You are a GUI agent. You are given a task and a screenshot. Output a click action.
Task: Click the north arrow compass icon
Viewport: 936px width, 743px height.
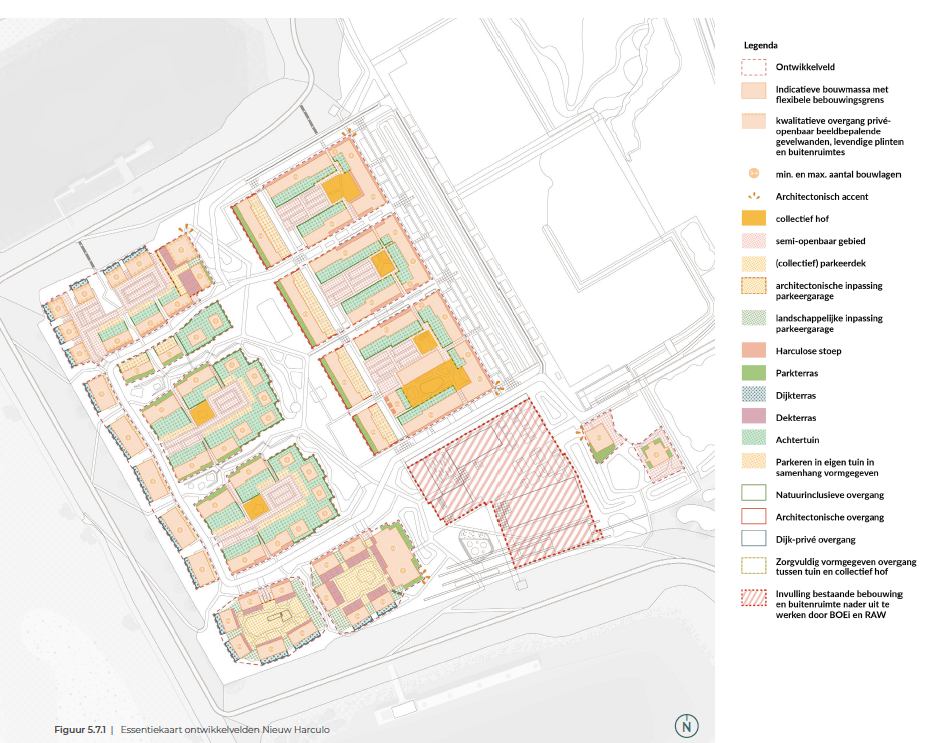686,726
